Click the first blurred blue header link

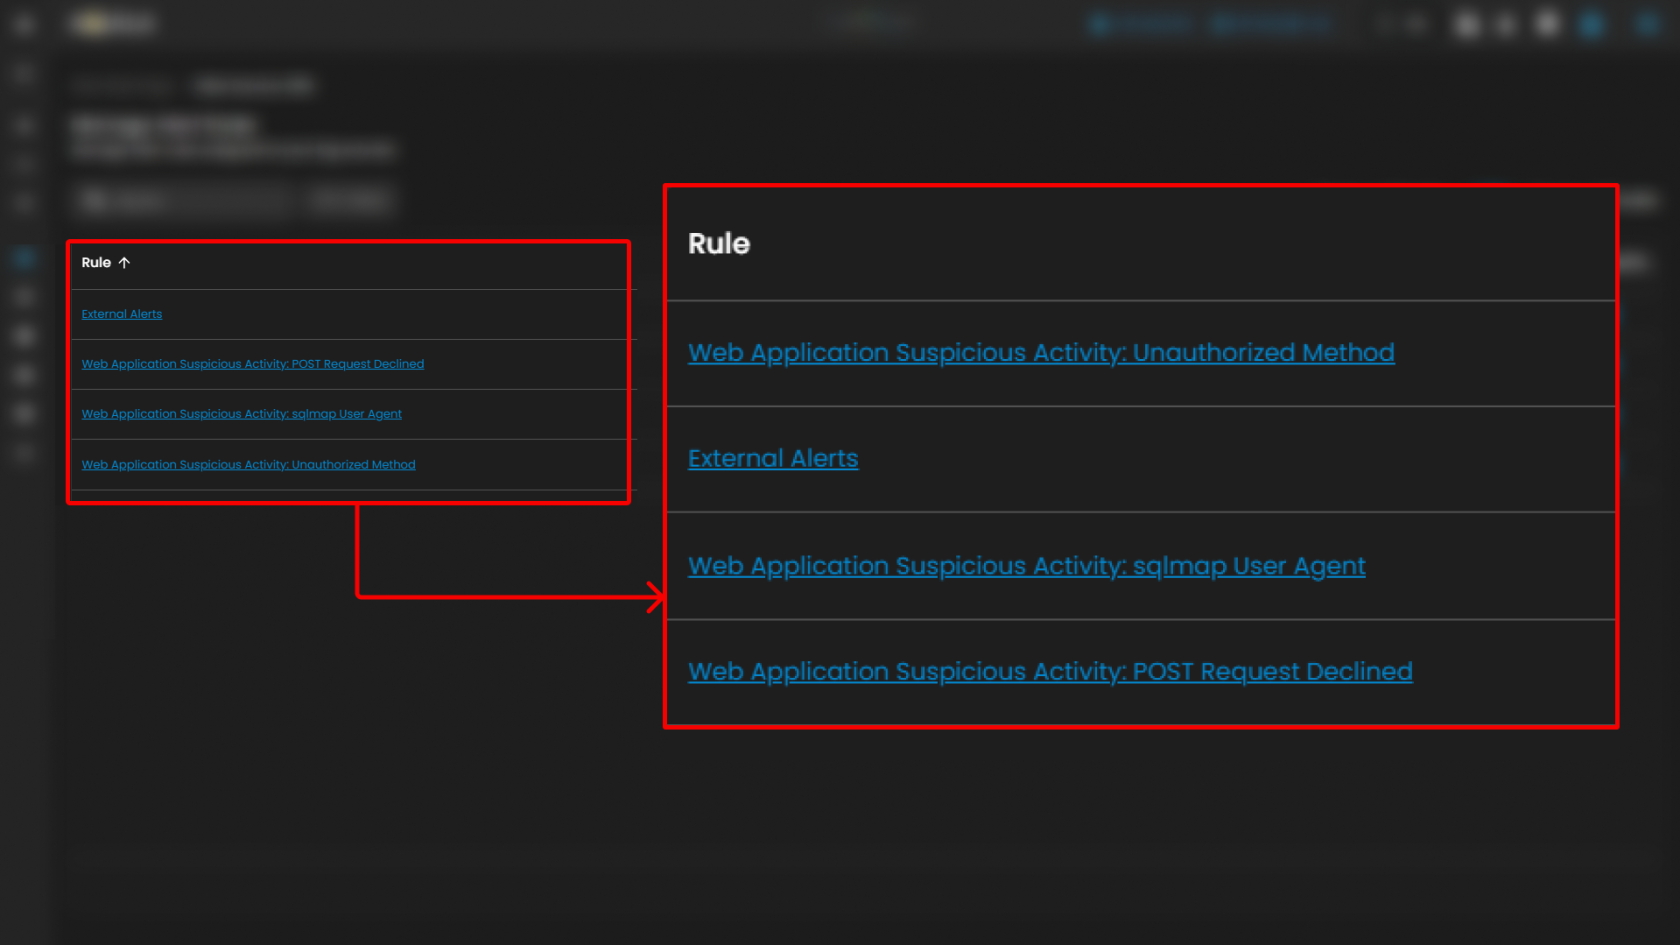pyautogui.click(x=1142, y=24)
